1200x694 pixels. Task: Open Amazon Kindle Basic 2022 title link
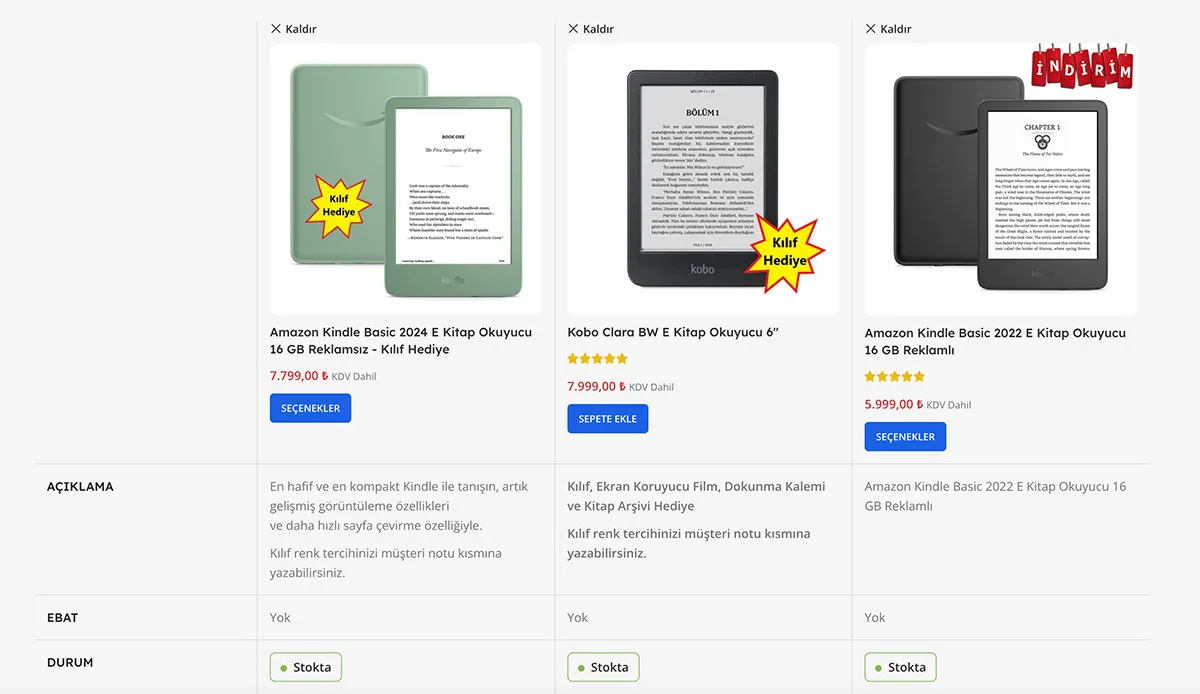pyautogui.click(x=995, y=341)
